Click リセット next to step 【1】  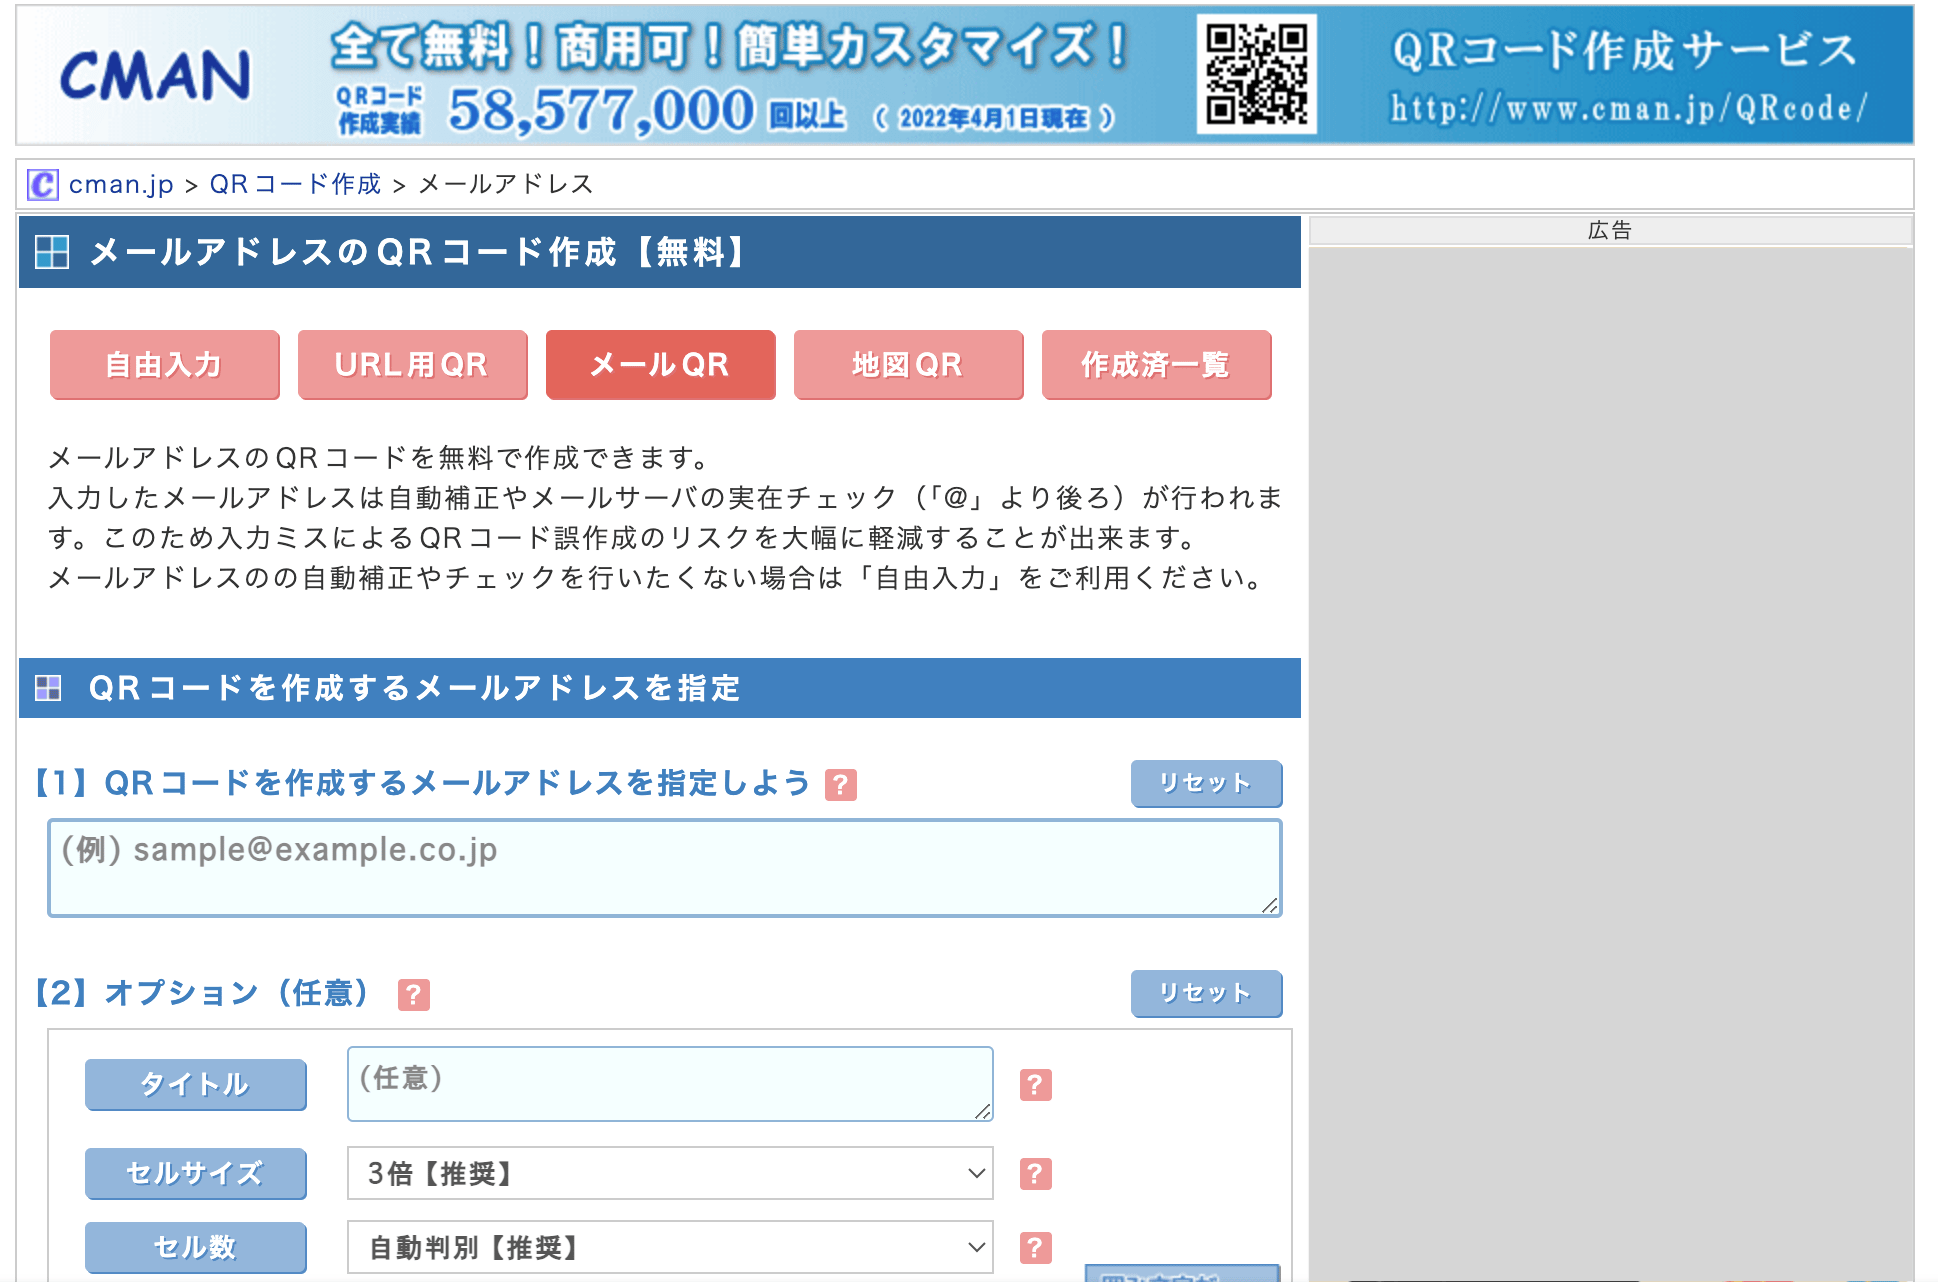coord(1205,784)
